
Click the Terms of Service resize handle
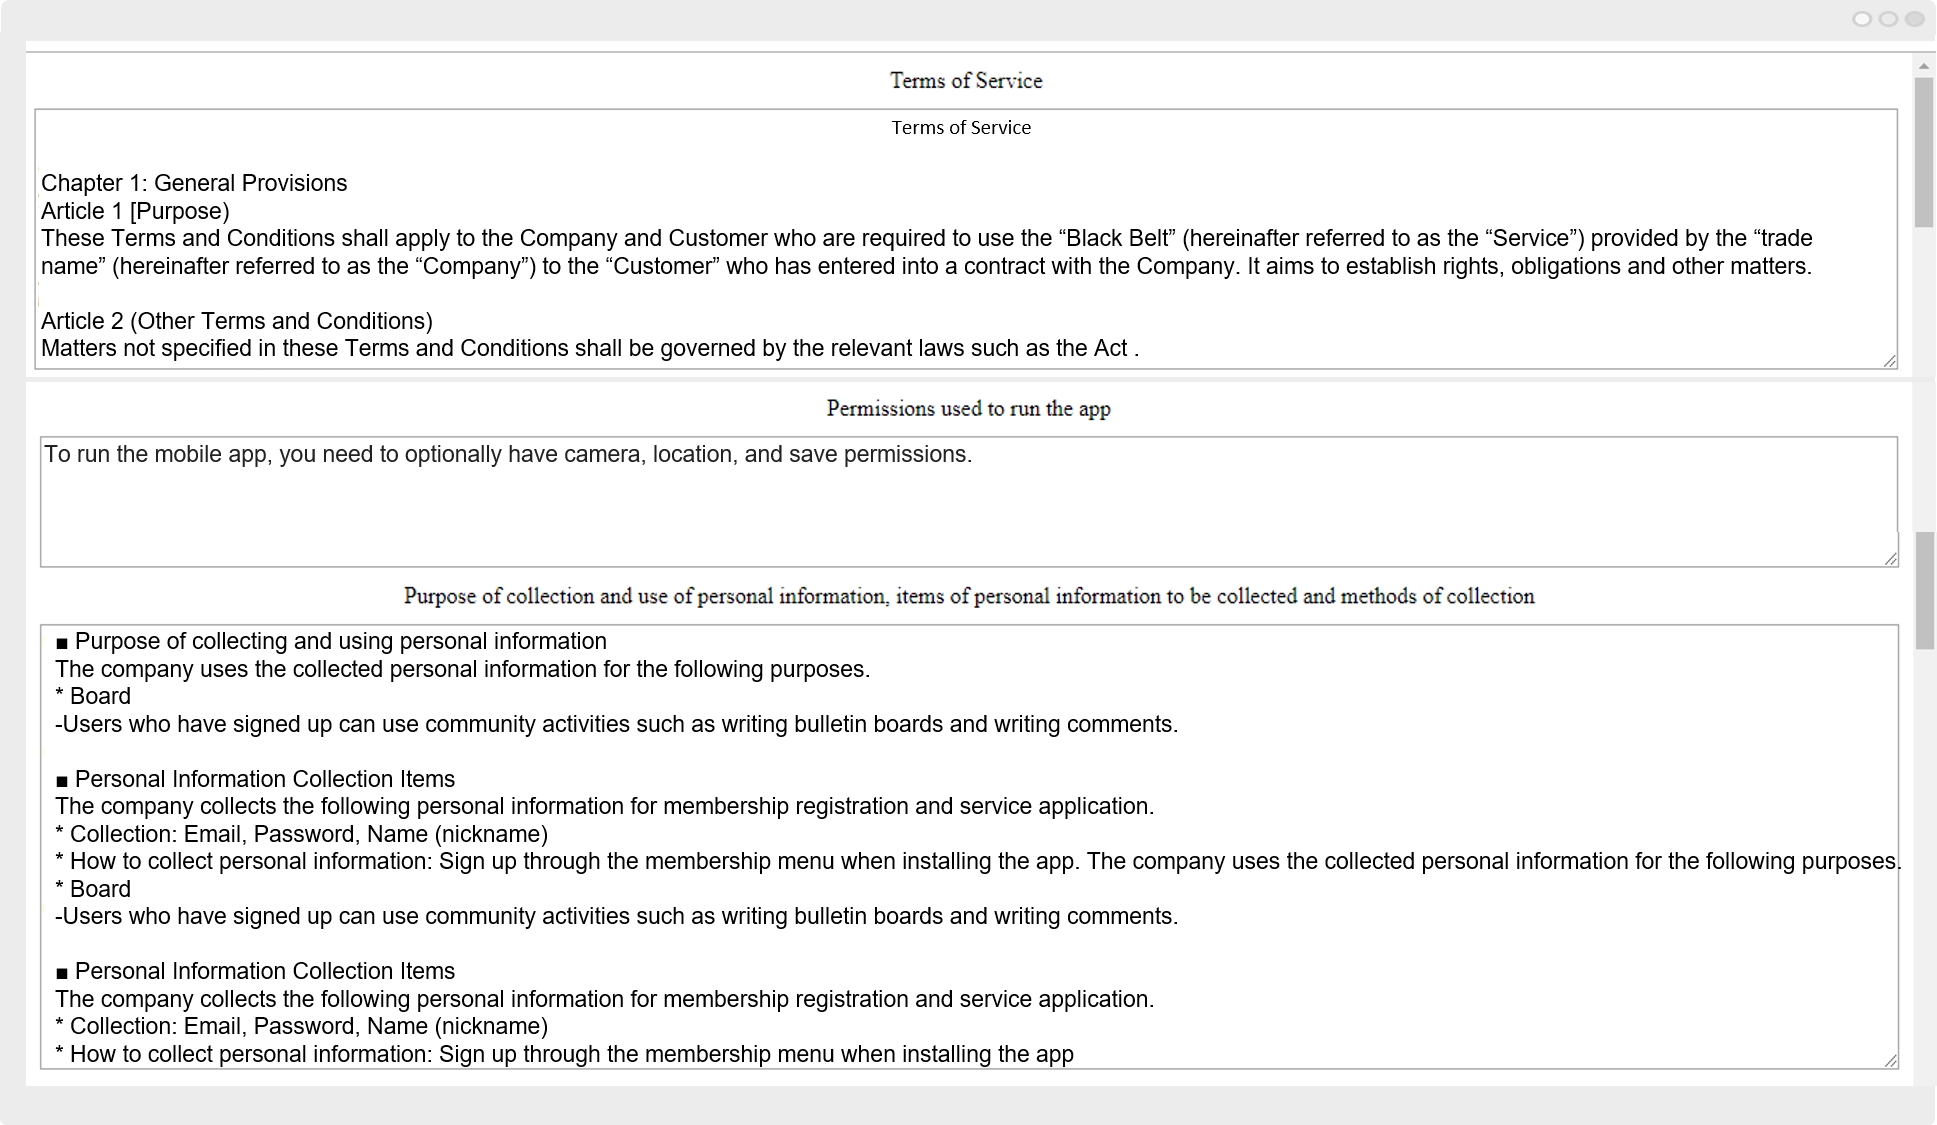[1889, 361]
